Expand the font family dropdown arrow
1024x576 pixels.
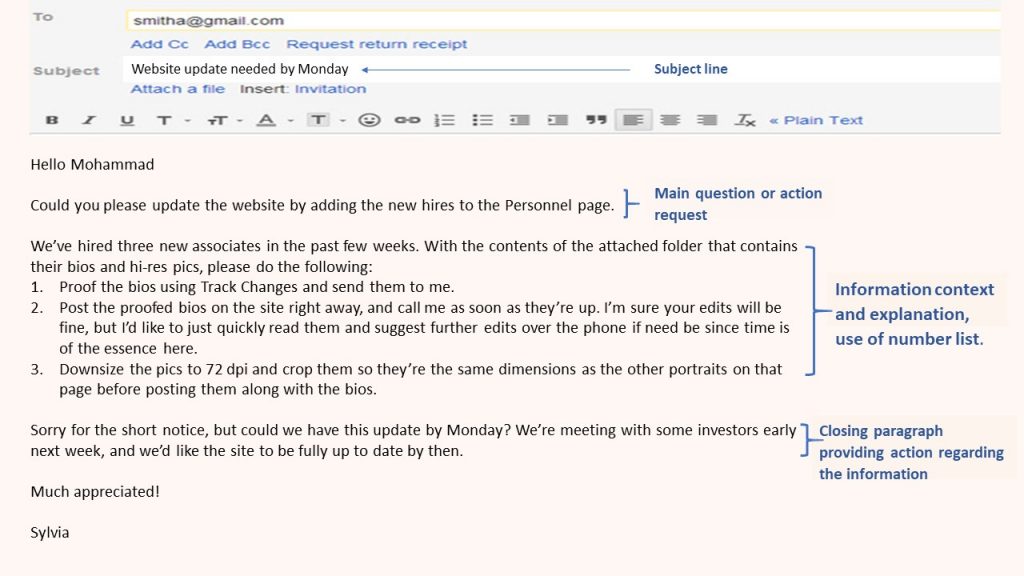pos(187,121)
